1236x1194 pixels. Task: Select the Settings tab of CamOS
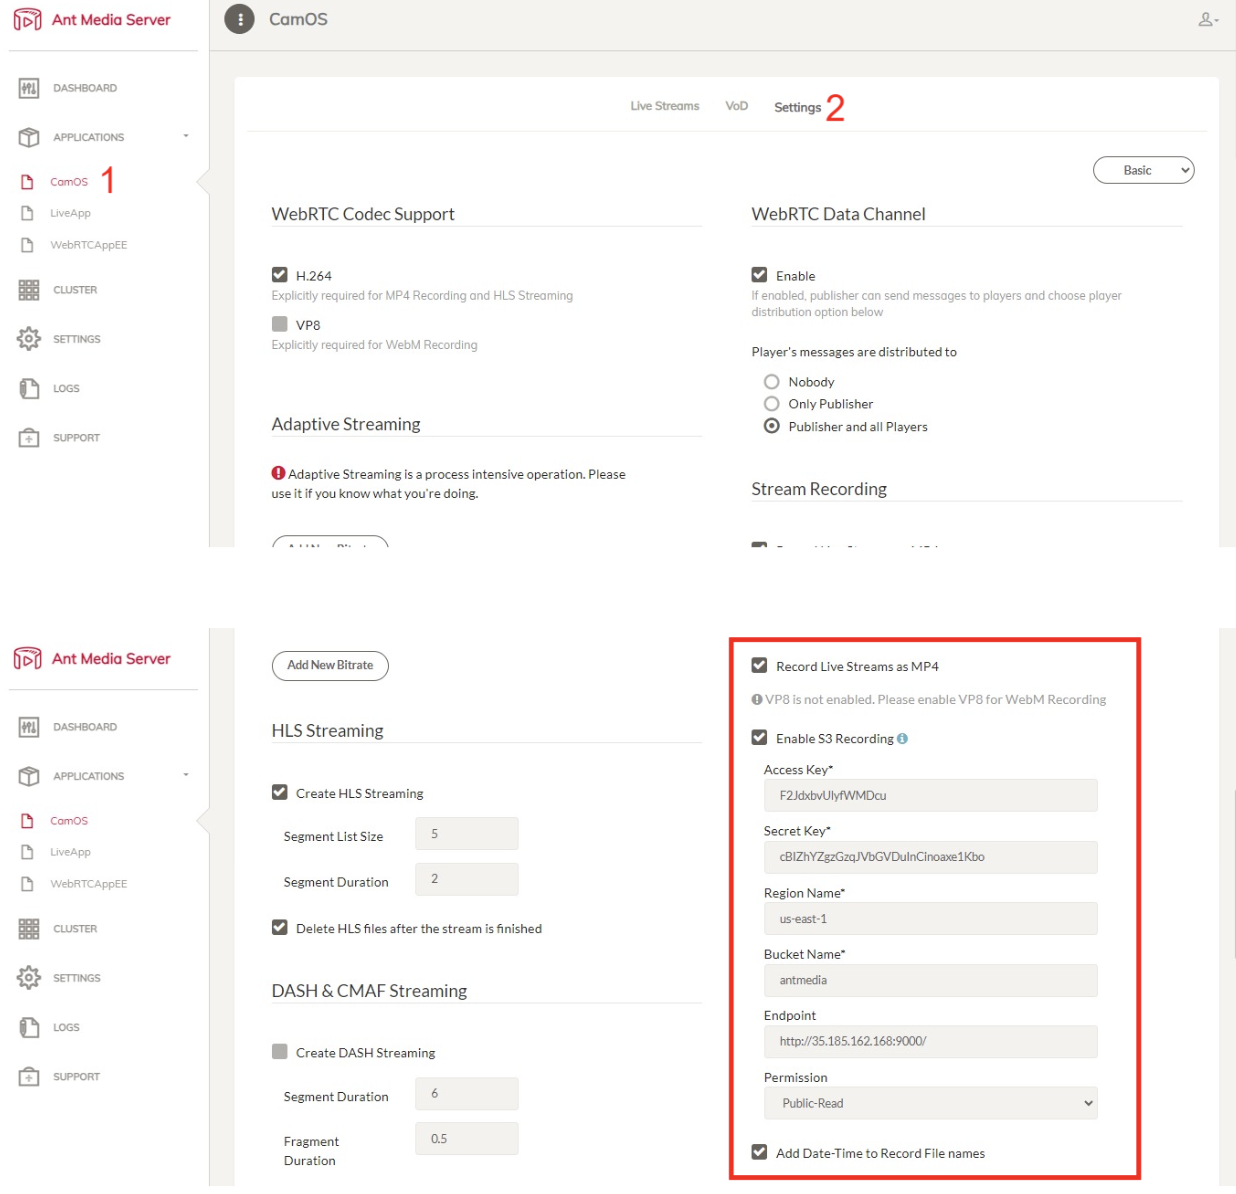coord(798,107)
